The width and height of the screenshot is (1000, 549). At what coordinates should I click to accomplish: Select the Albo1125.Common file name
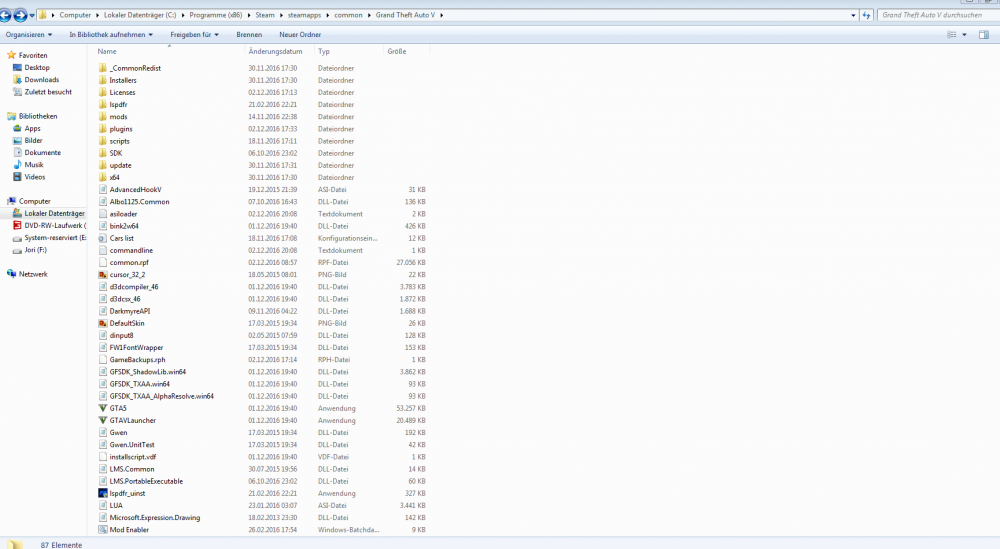pyautogui.click(x=139, y=202)
